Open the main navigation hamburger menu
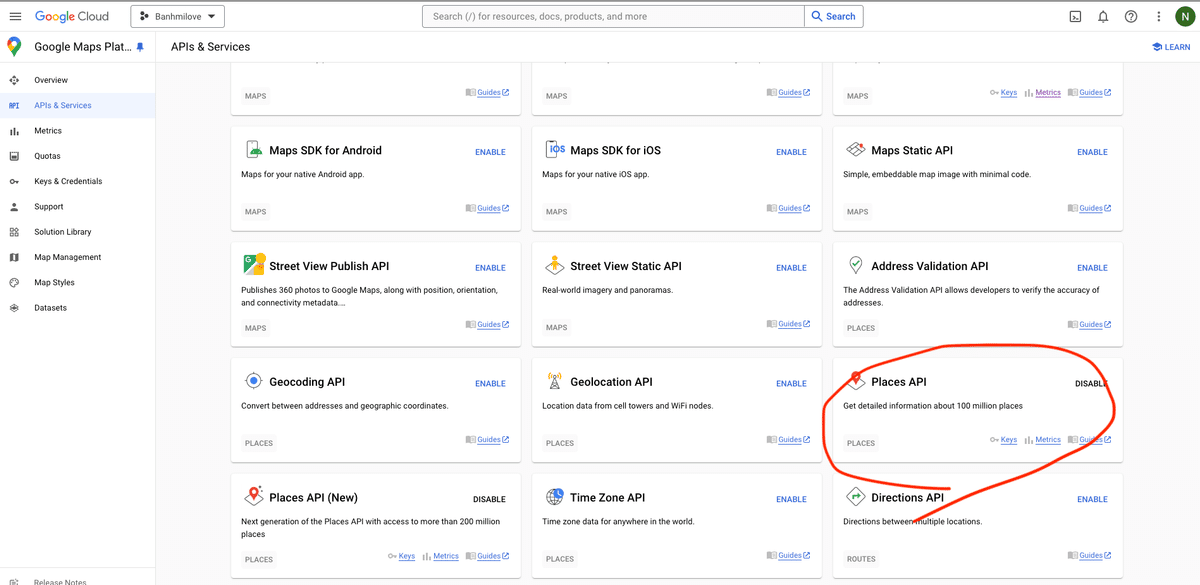Viewport: 1200px width, 585px height. pyautogui.click(x=15, y=16)
